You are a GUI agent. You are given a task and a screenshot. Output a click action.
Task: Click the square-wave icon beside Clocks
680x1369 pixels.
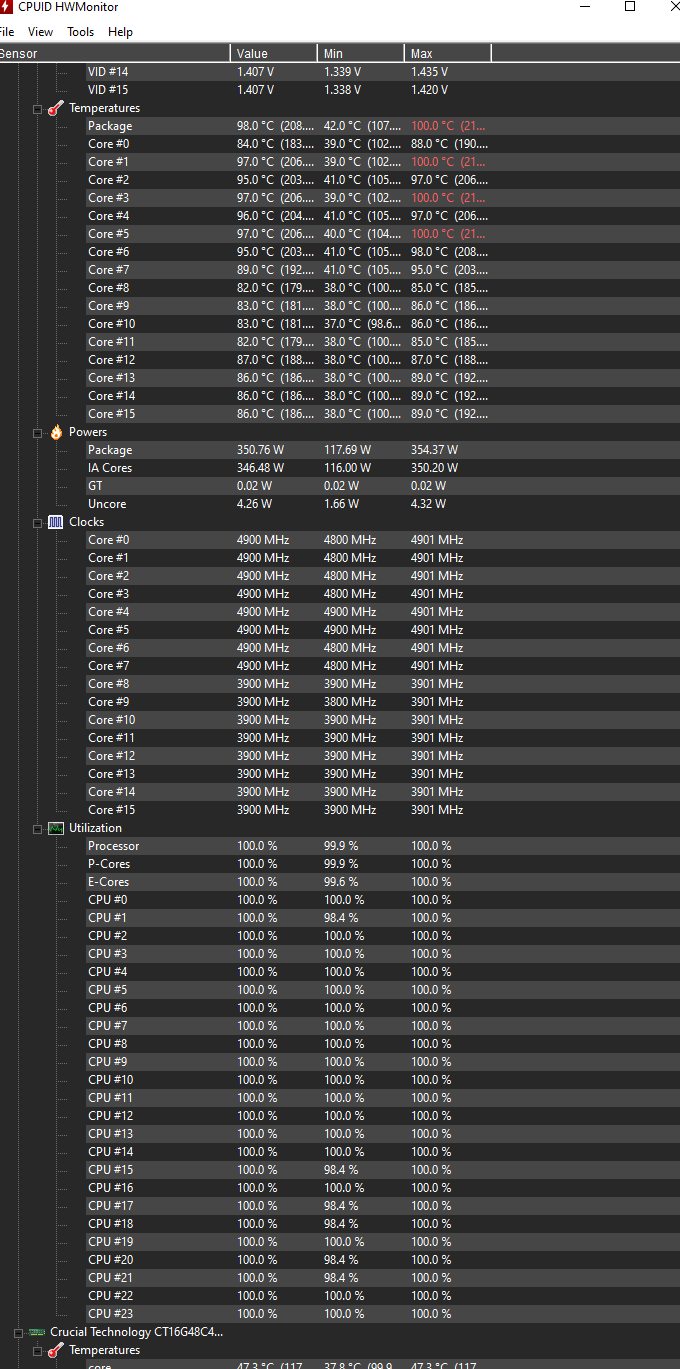[x=56, y=522]
